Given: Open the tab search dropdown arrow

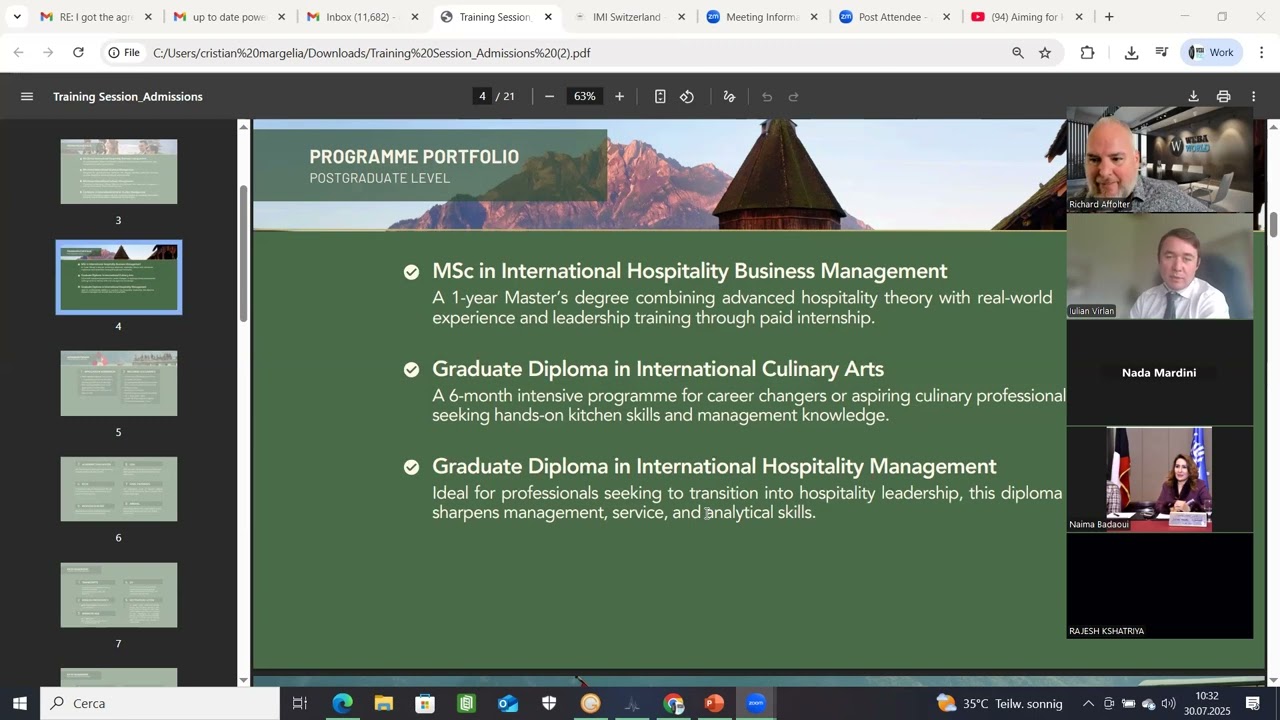Looking at the screenshot, I should [x=17, y=17].
